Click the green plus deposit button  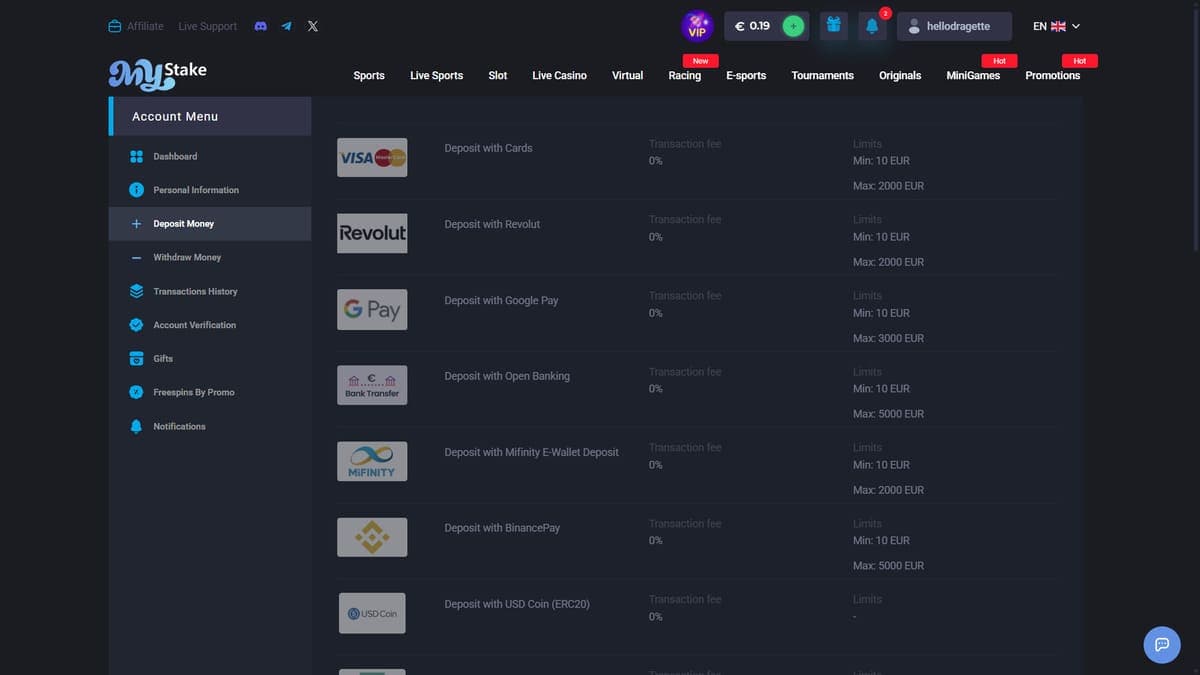[x=793, y=26]
